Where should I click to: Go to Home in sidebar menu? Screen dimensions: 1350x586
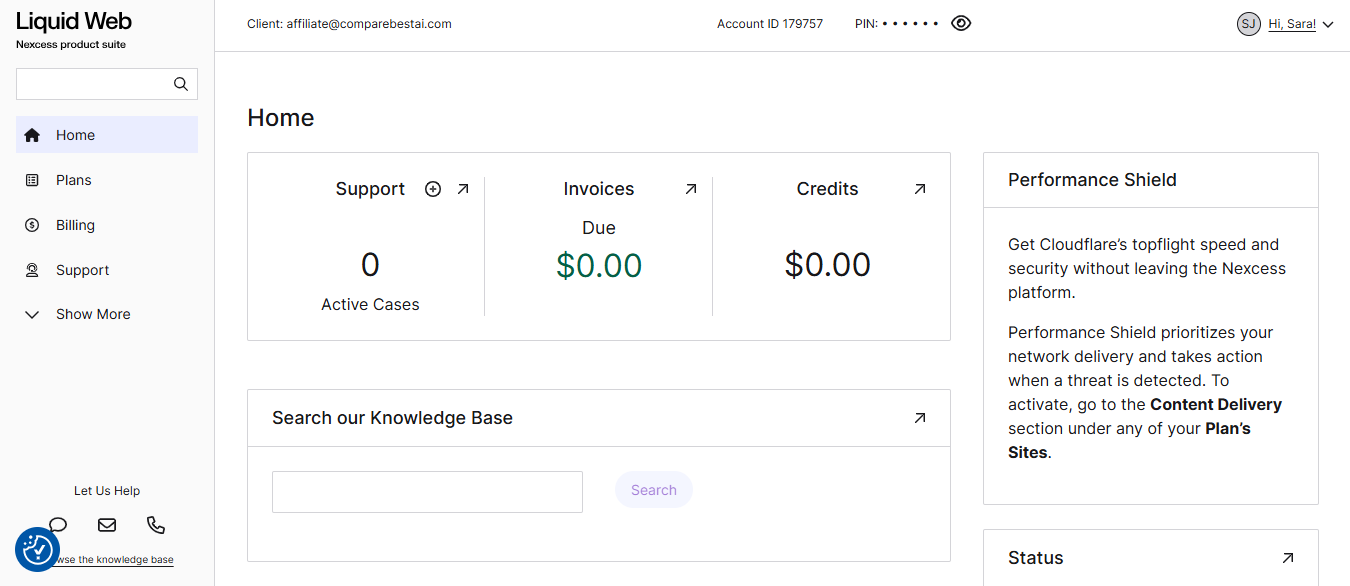107,135
